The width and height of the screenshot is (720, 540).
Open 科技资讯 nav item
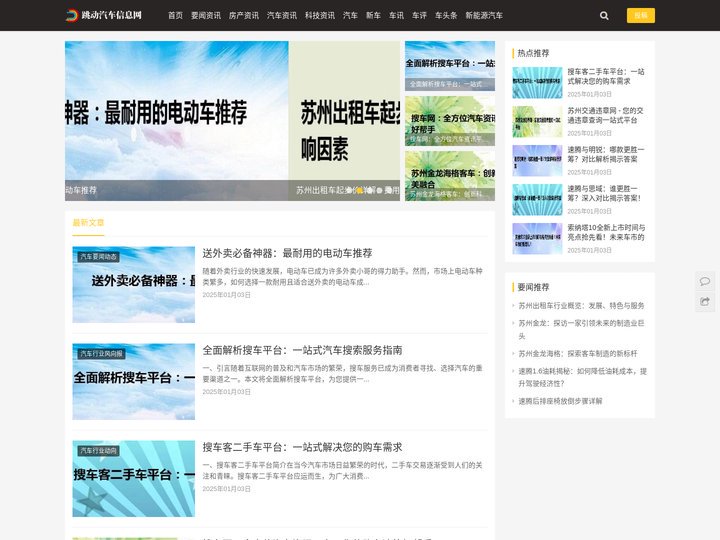(320, 15)
